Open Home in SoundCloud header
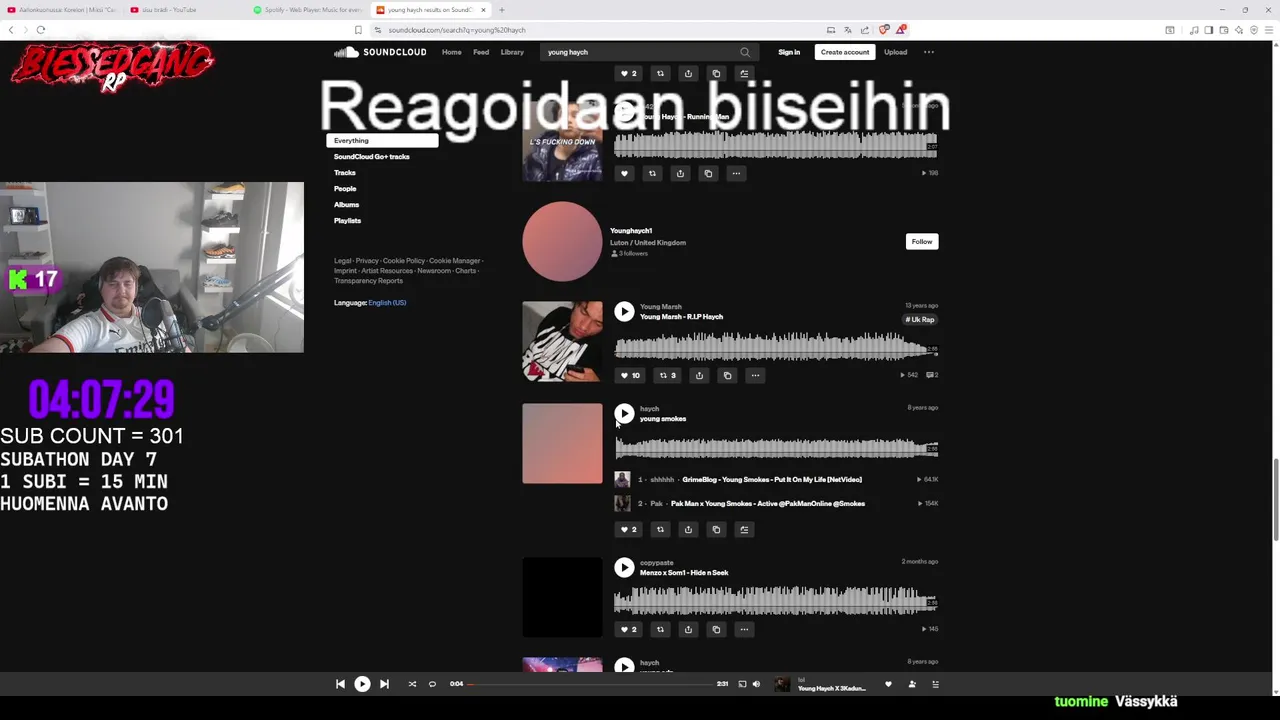The height and width of the screenshot is (720, 1280). (x=452, y=52)
